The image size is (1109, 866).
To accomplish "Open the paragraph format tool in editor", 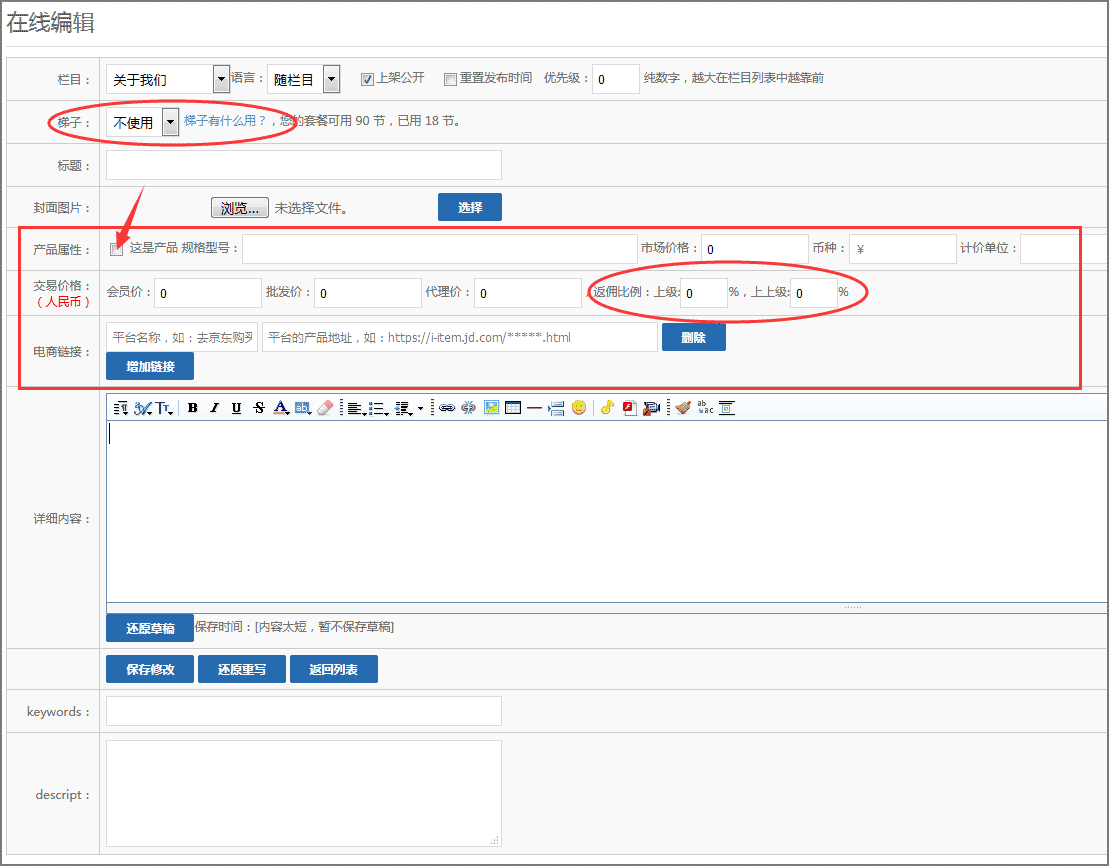I will (120, 408).
